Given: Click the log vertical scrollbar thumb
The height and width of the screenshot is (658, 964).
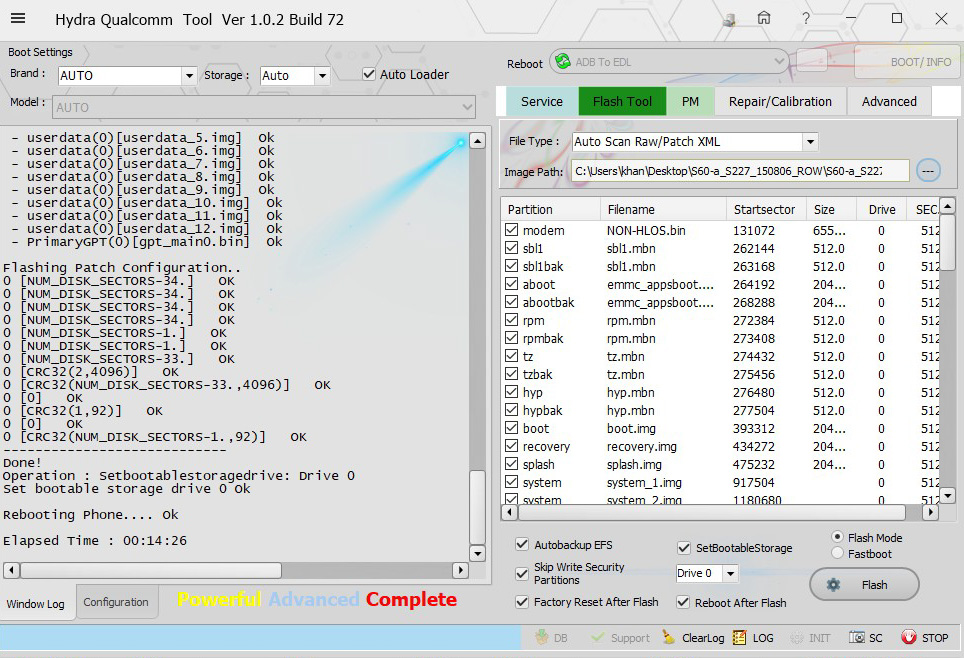Looking at the screenshot, I should [478, 507].
